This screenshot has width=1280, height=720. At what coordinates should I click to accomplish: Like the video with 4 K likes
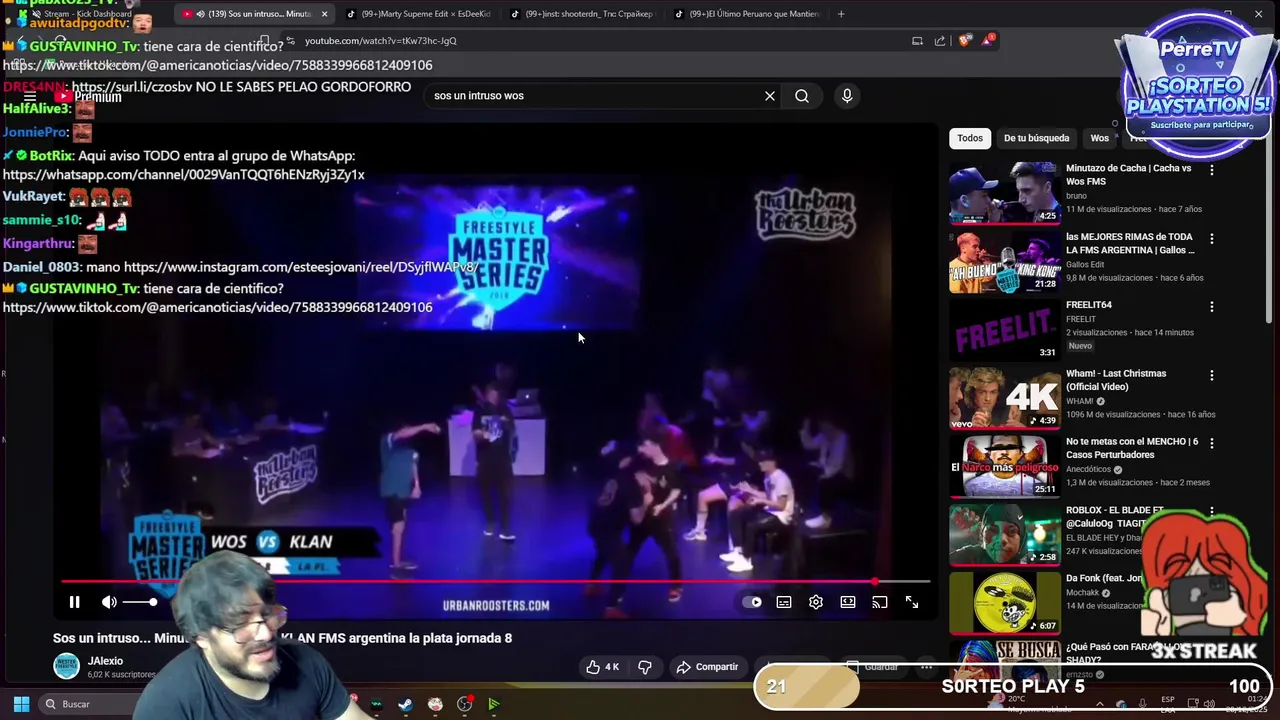[x=603, y=667]
